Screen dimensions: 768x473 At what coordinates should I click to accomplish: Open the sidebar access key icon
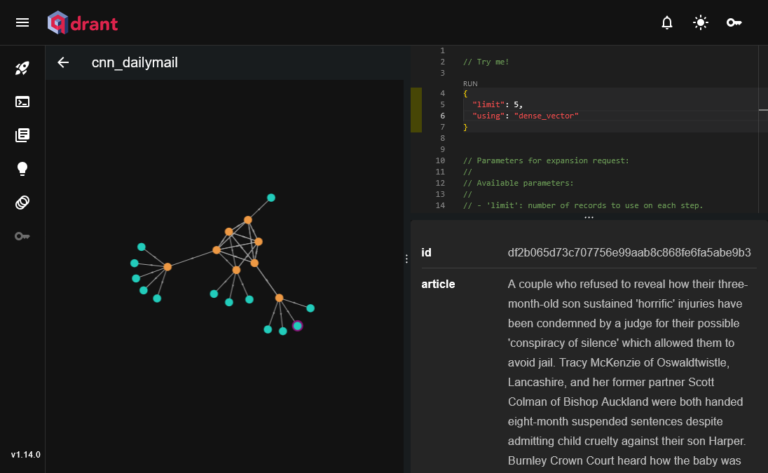click(x=22, y=236)
